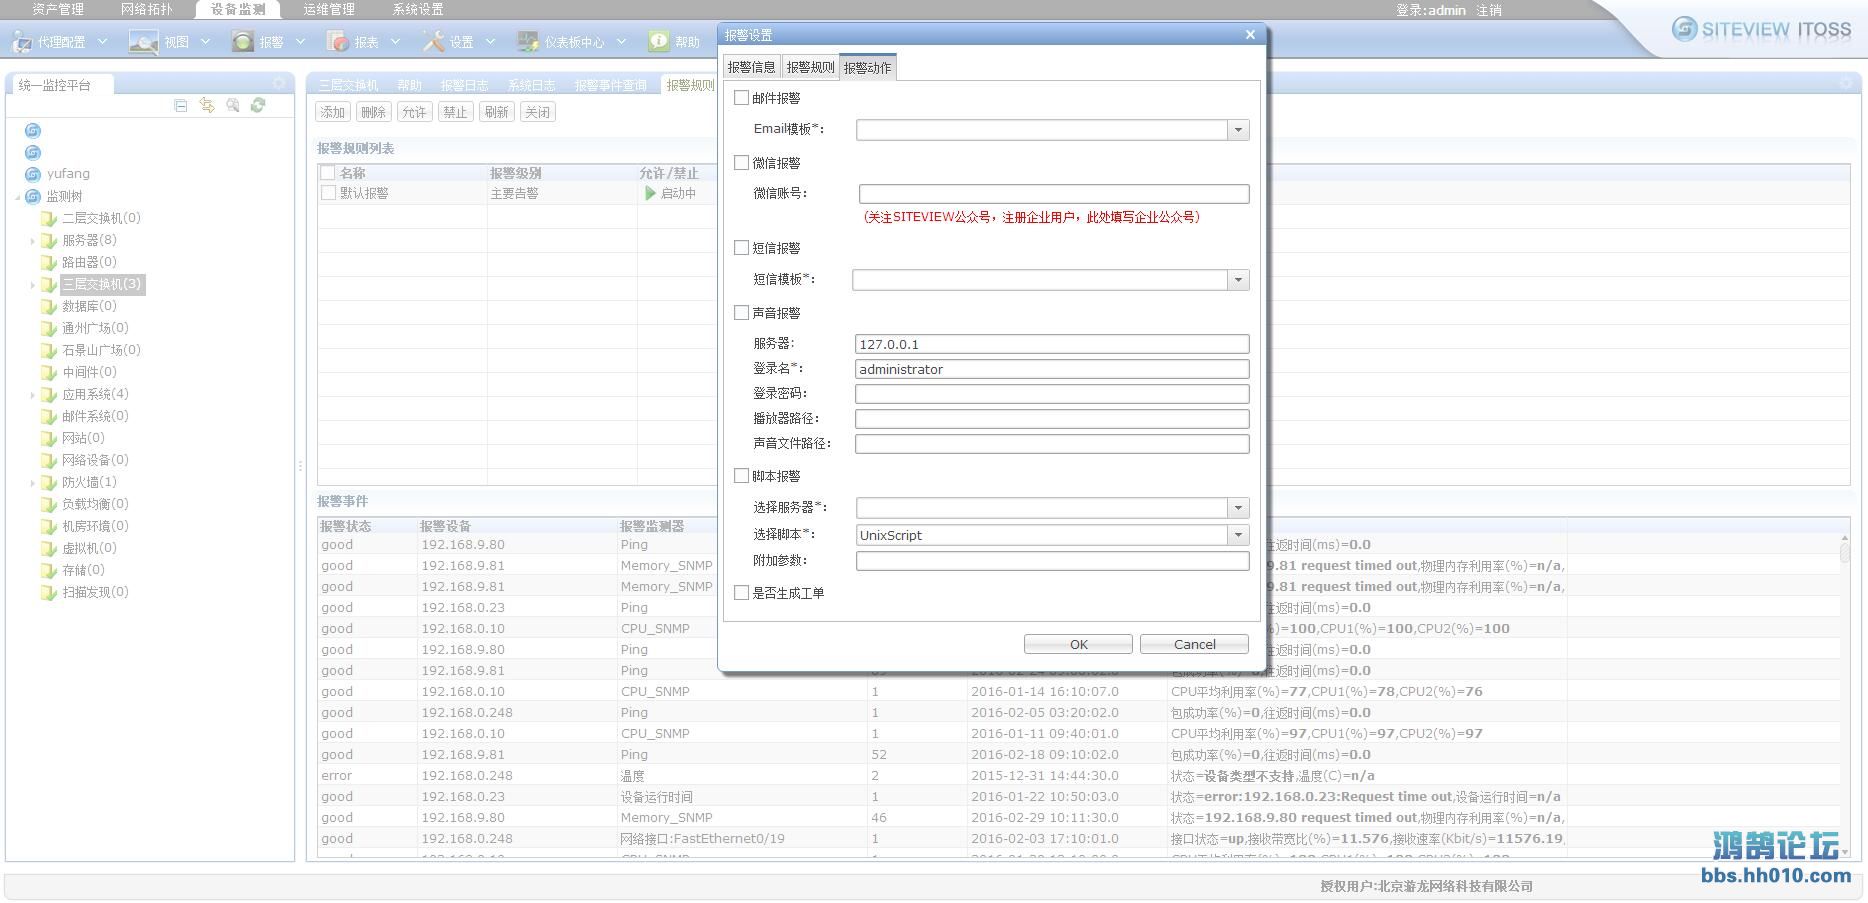
Task: Click gear icon at right of main tab bar
Action: (1846, 84)
